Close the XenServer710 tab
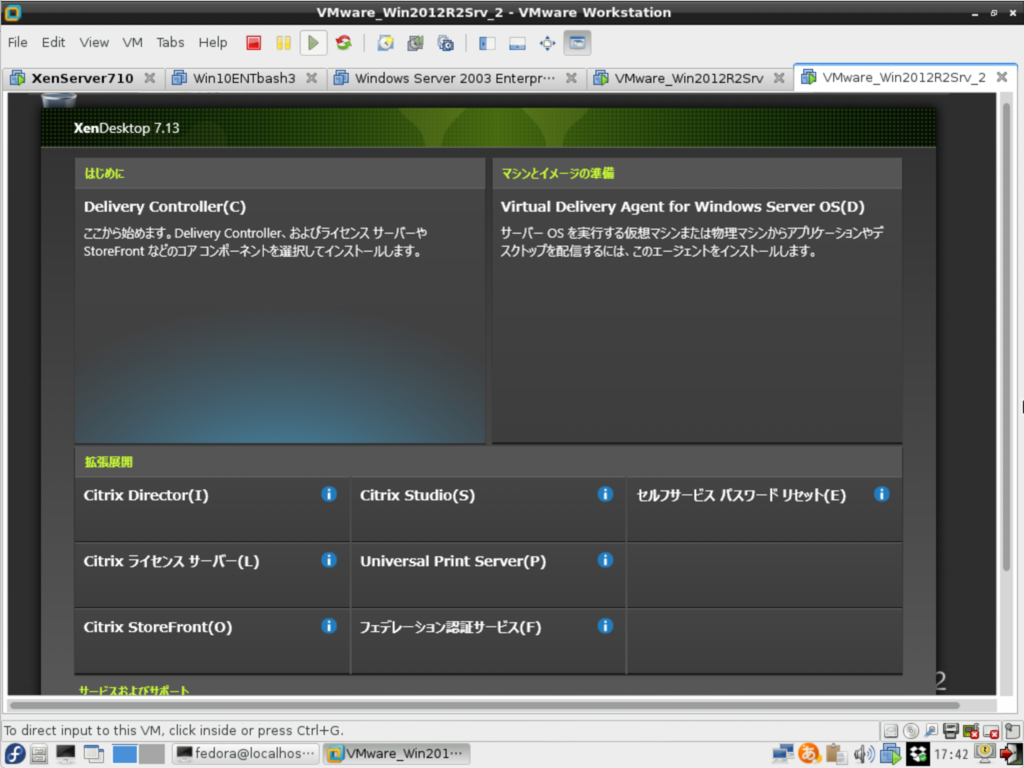The height and width of the screenshot is (768, 1024). pyautogui.click(x=150, y=78)
